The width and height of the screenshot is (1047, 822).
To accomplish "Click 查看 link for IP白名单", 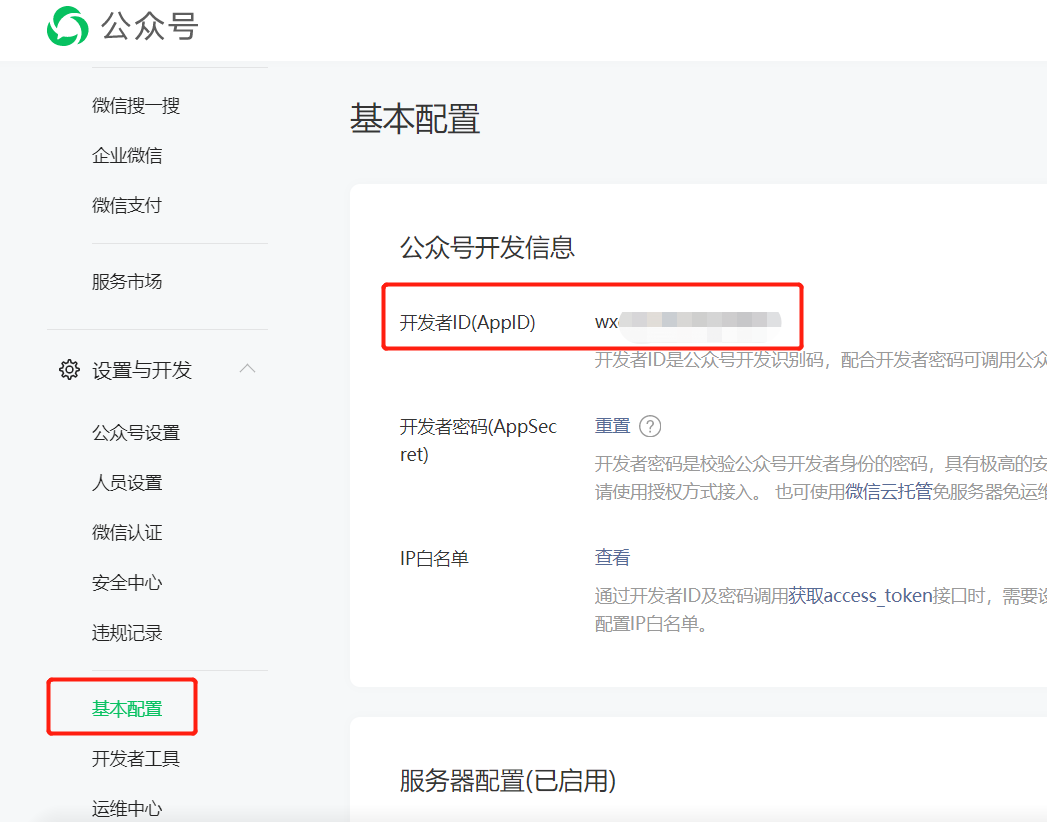I will click(612, 557).
